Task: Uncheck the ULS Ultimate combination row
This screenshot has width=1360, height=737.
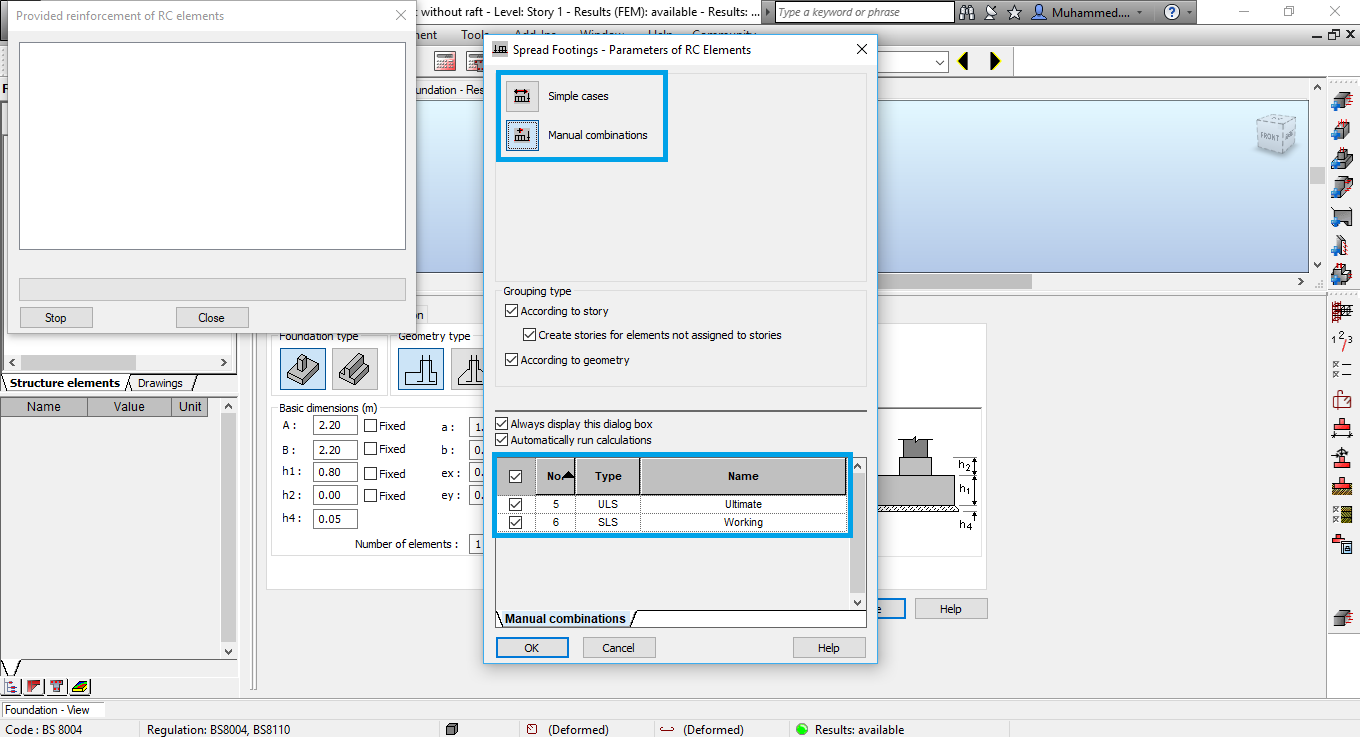Action: [517, 503]
